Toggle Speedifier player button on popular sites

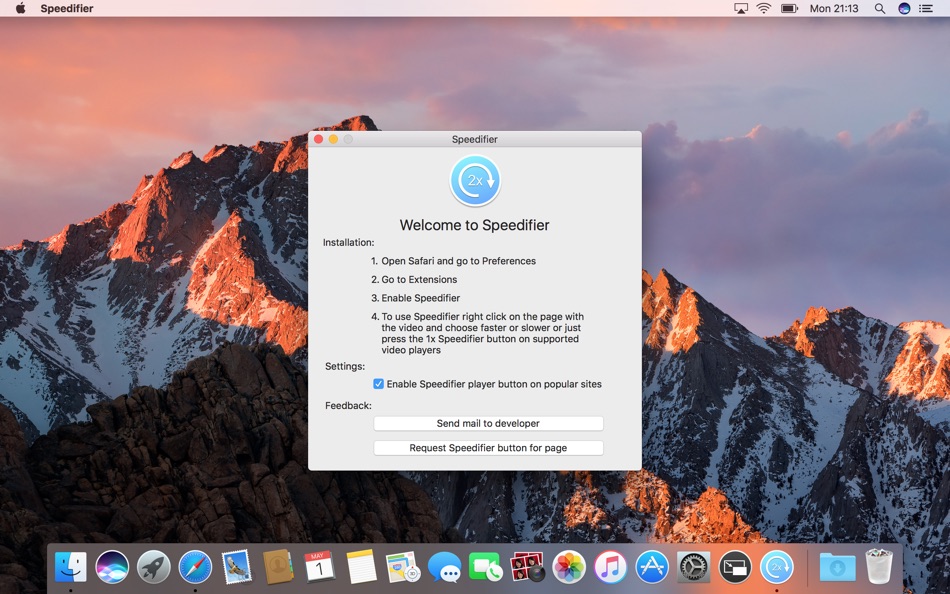coord(378,384)
